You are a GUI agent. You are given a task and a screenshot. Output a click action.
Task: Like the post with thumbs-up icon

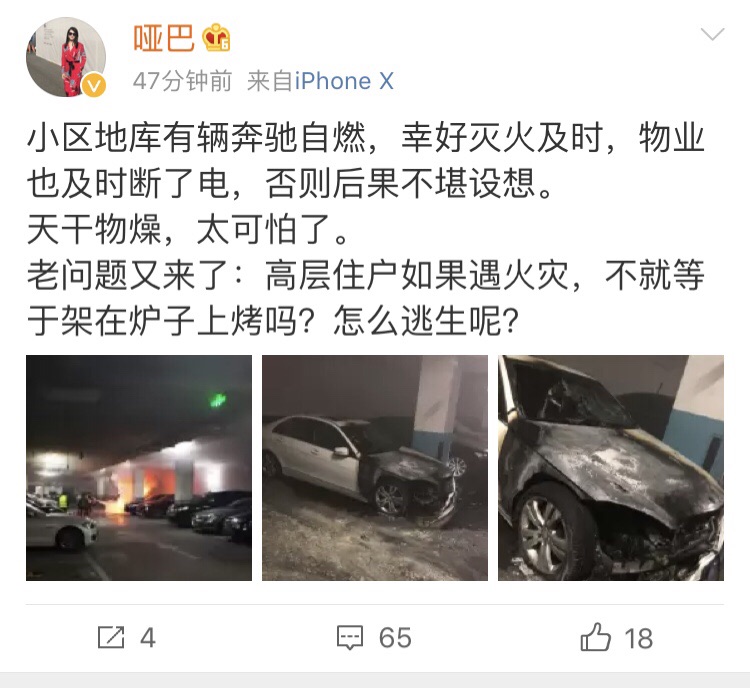(596, 637)
